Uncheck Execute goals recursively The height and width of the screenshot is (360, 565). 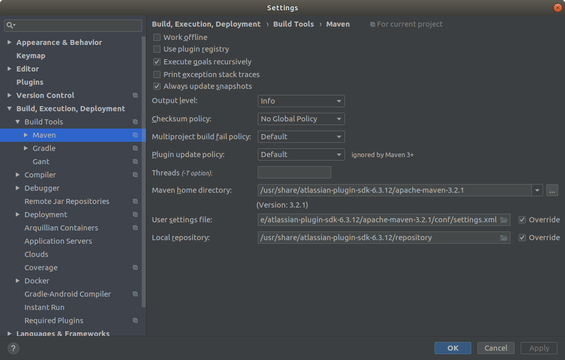coord(157,62)
